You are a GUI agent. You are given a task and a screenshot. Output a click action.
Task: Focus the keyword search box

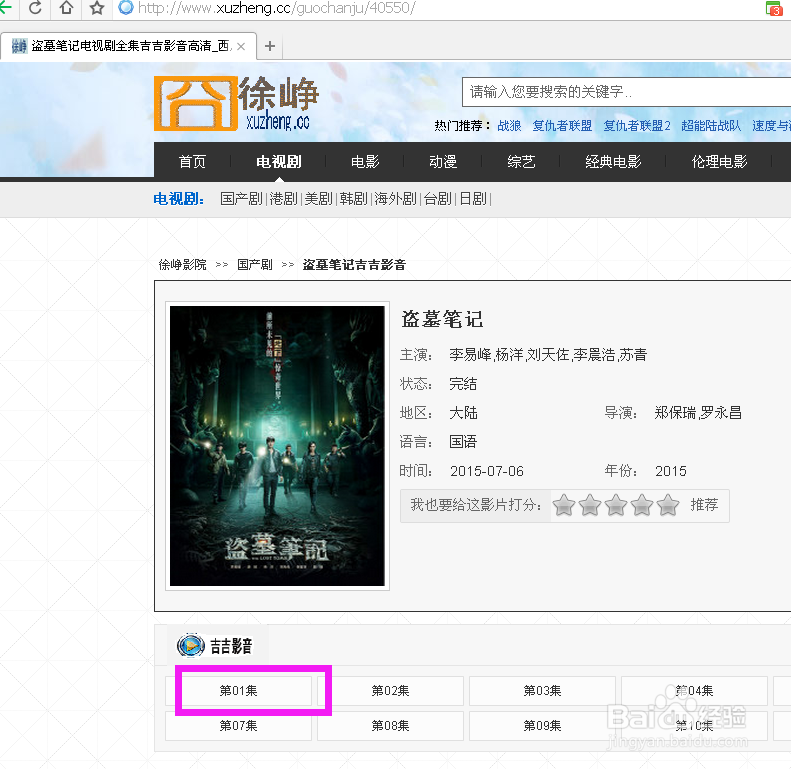pyautogui.click(x=626, y=92)
